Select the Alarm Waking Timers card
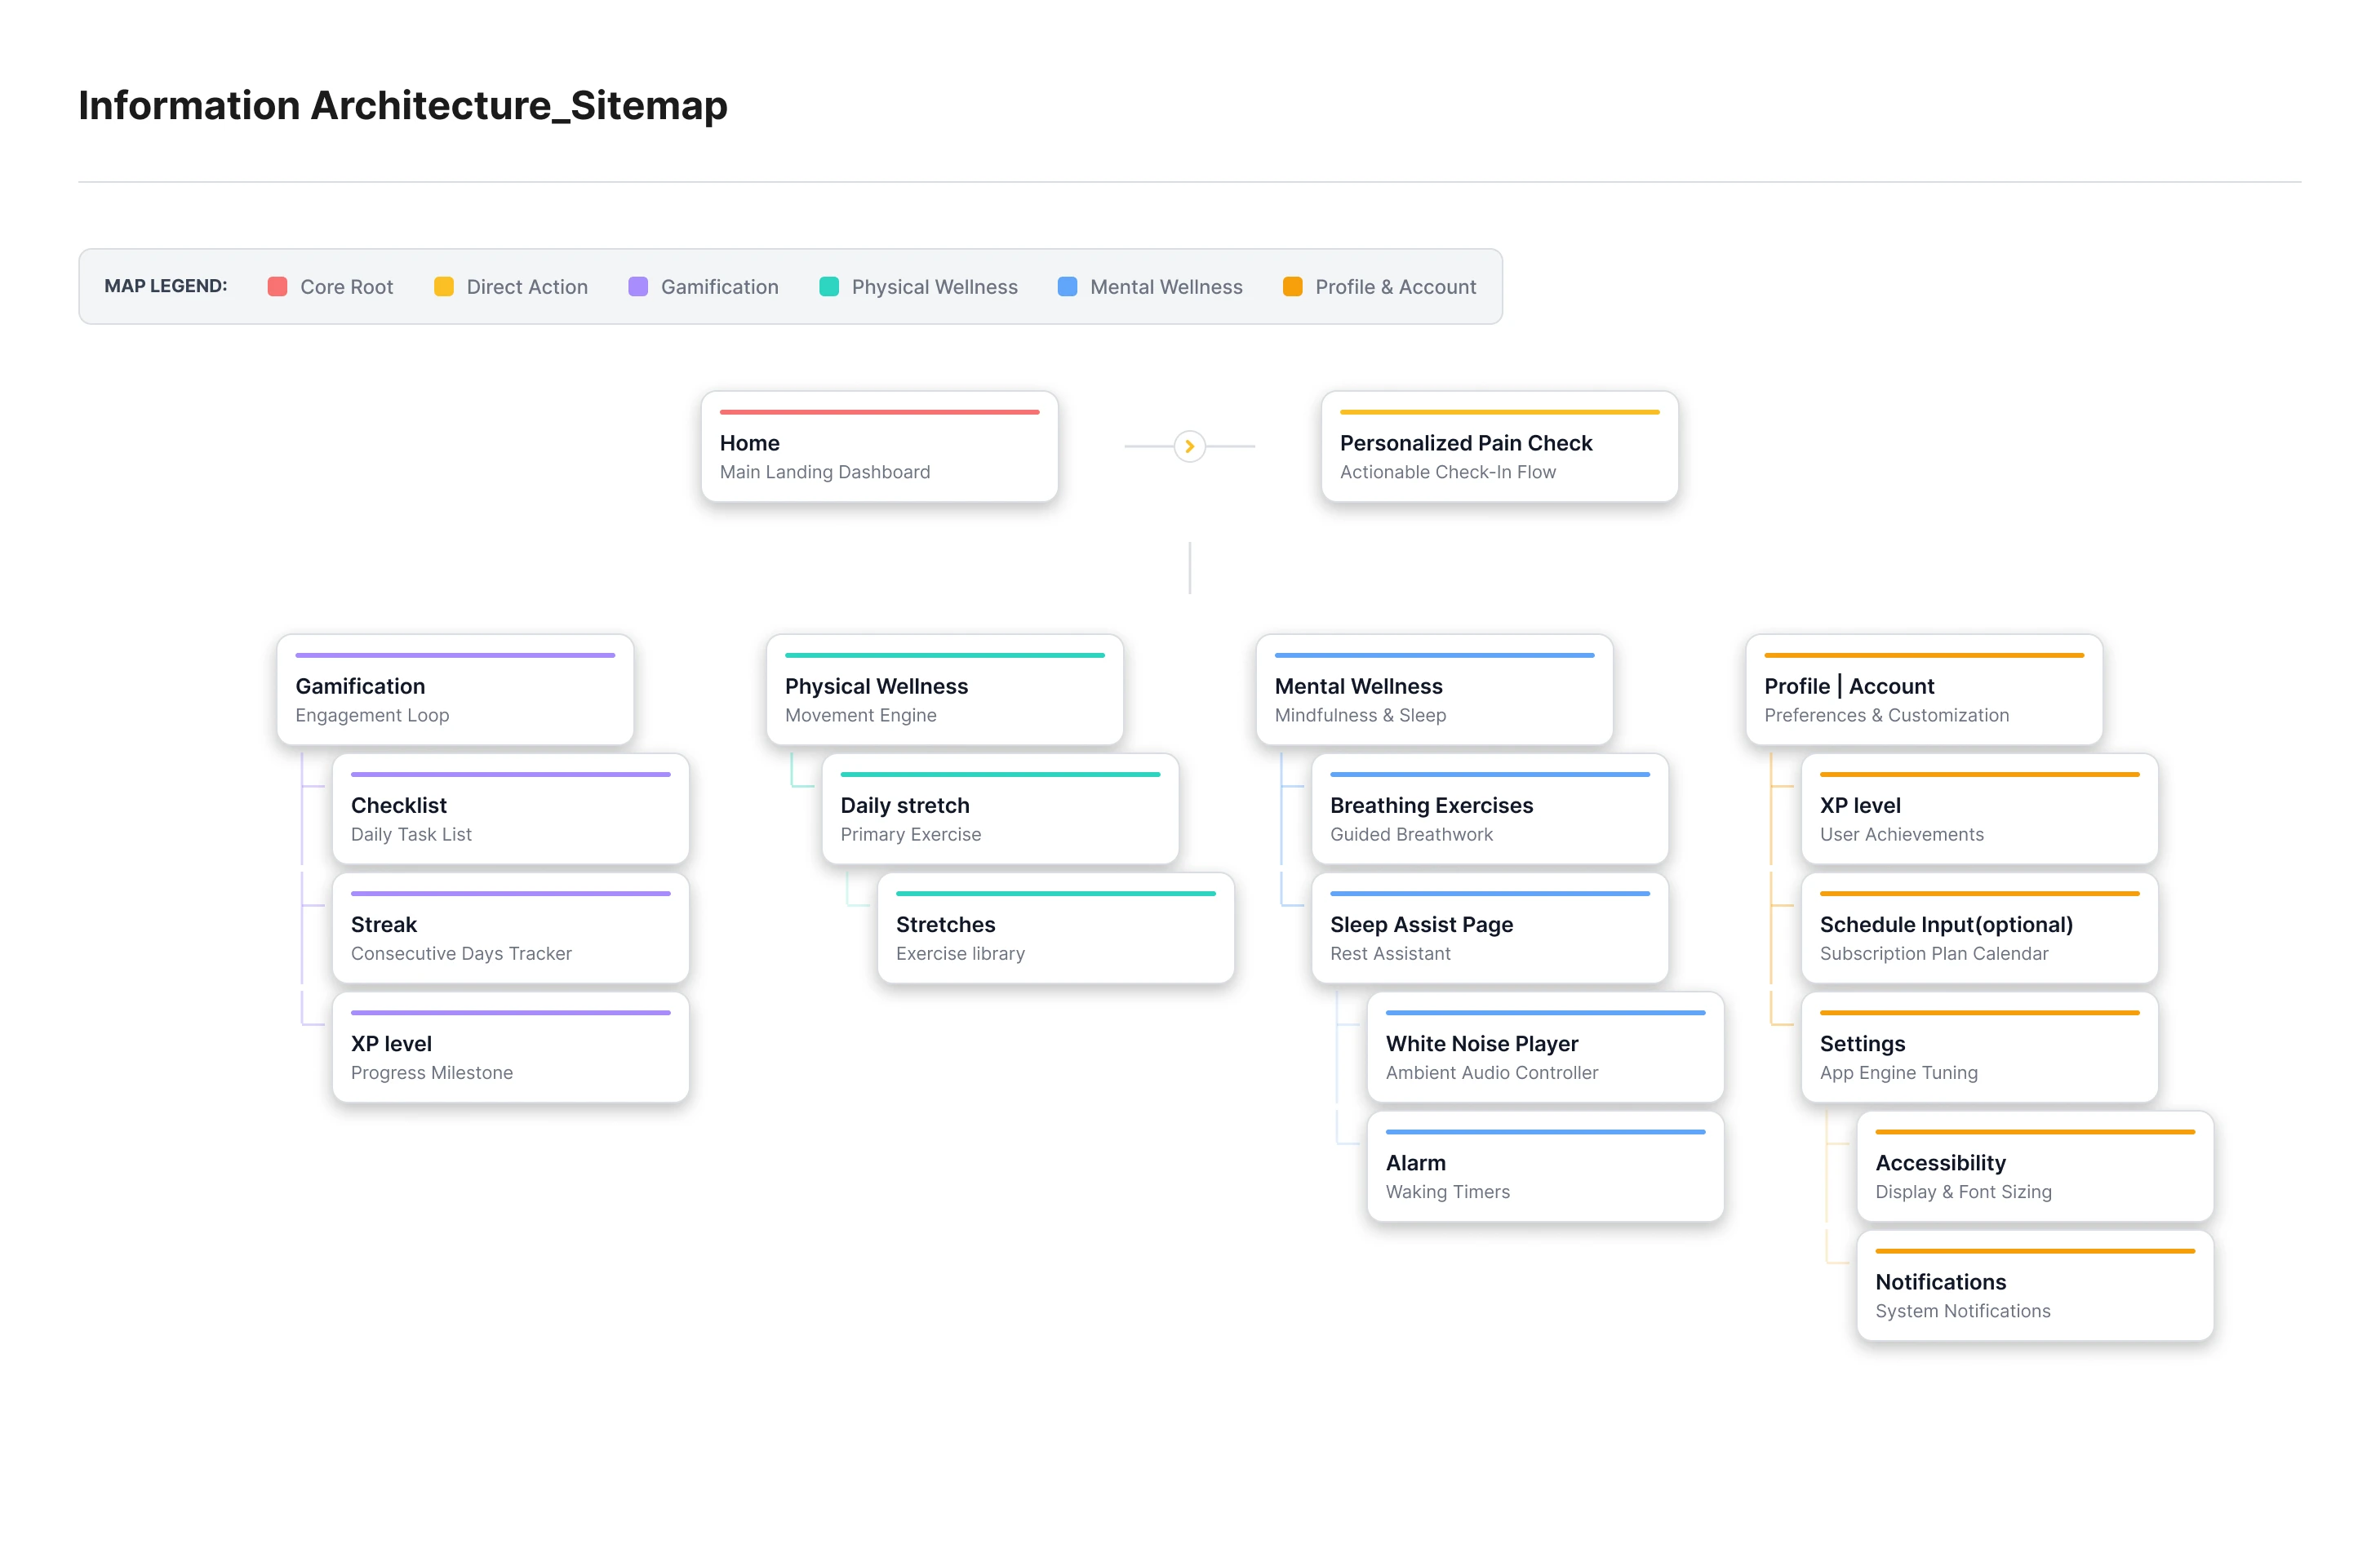The image size is (2380, 1567). tap(1545, 1165)
